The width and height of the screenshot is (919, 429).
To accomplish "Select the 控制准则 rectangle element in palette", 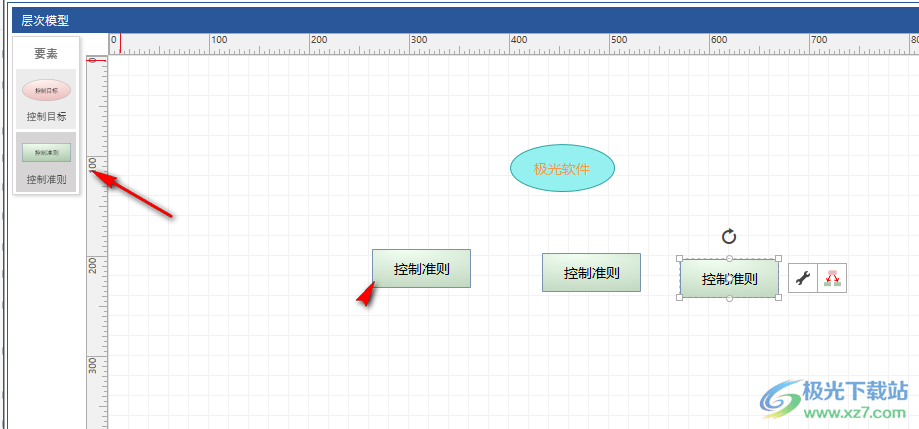I will pos(46,152).
